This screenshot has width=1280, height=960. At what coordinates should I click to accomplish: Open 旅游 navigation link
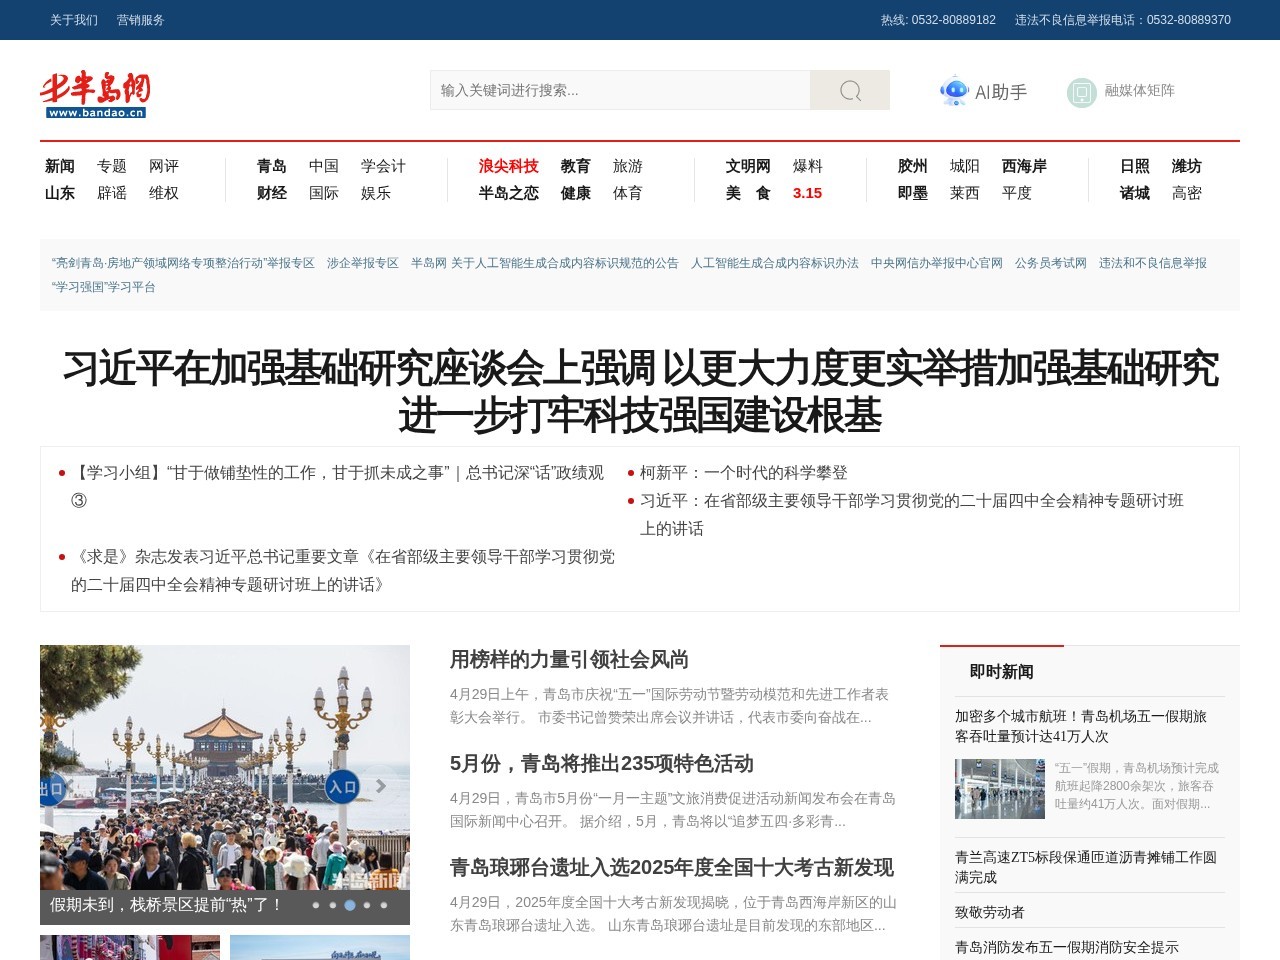coord(628,166)
